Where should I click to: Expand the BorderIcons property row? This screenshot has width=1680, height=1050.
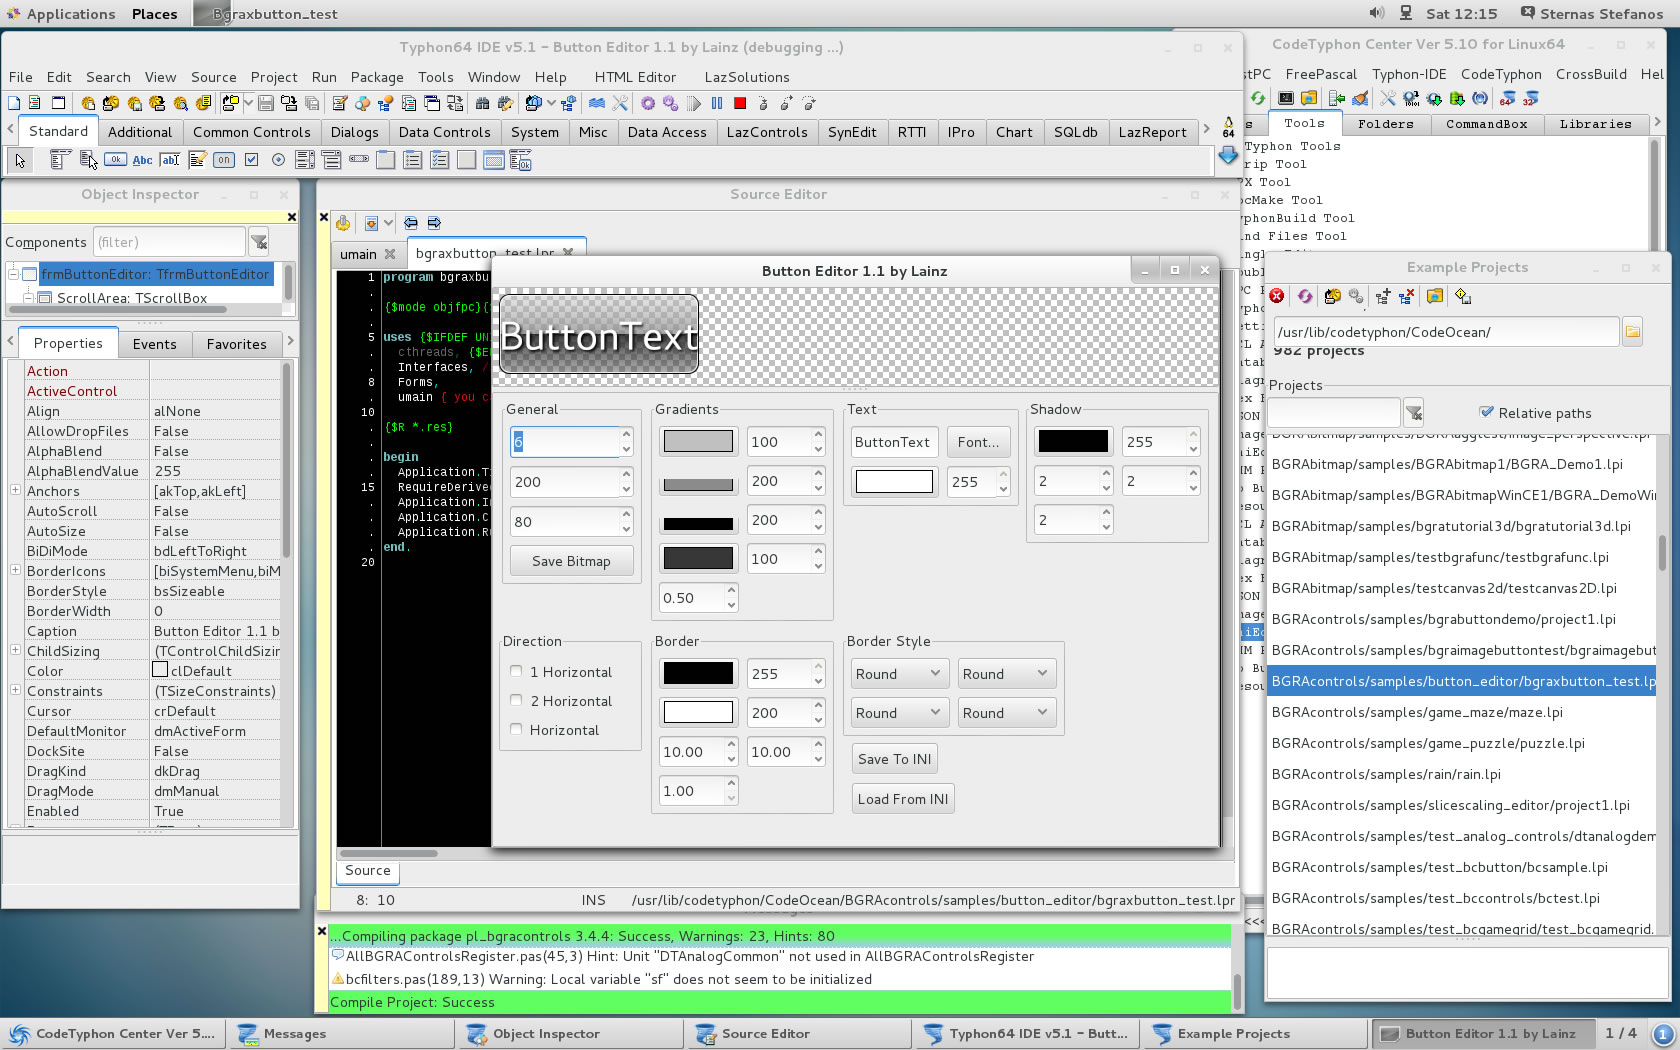pyautogui.click(x=15, y=570)
